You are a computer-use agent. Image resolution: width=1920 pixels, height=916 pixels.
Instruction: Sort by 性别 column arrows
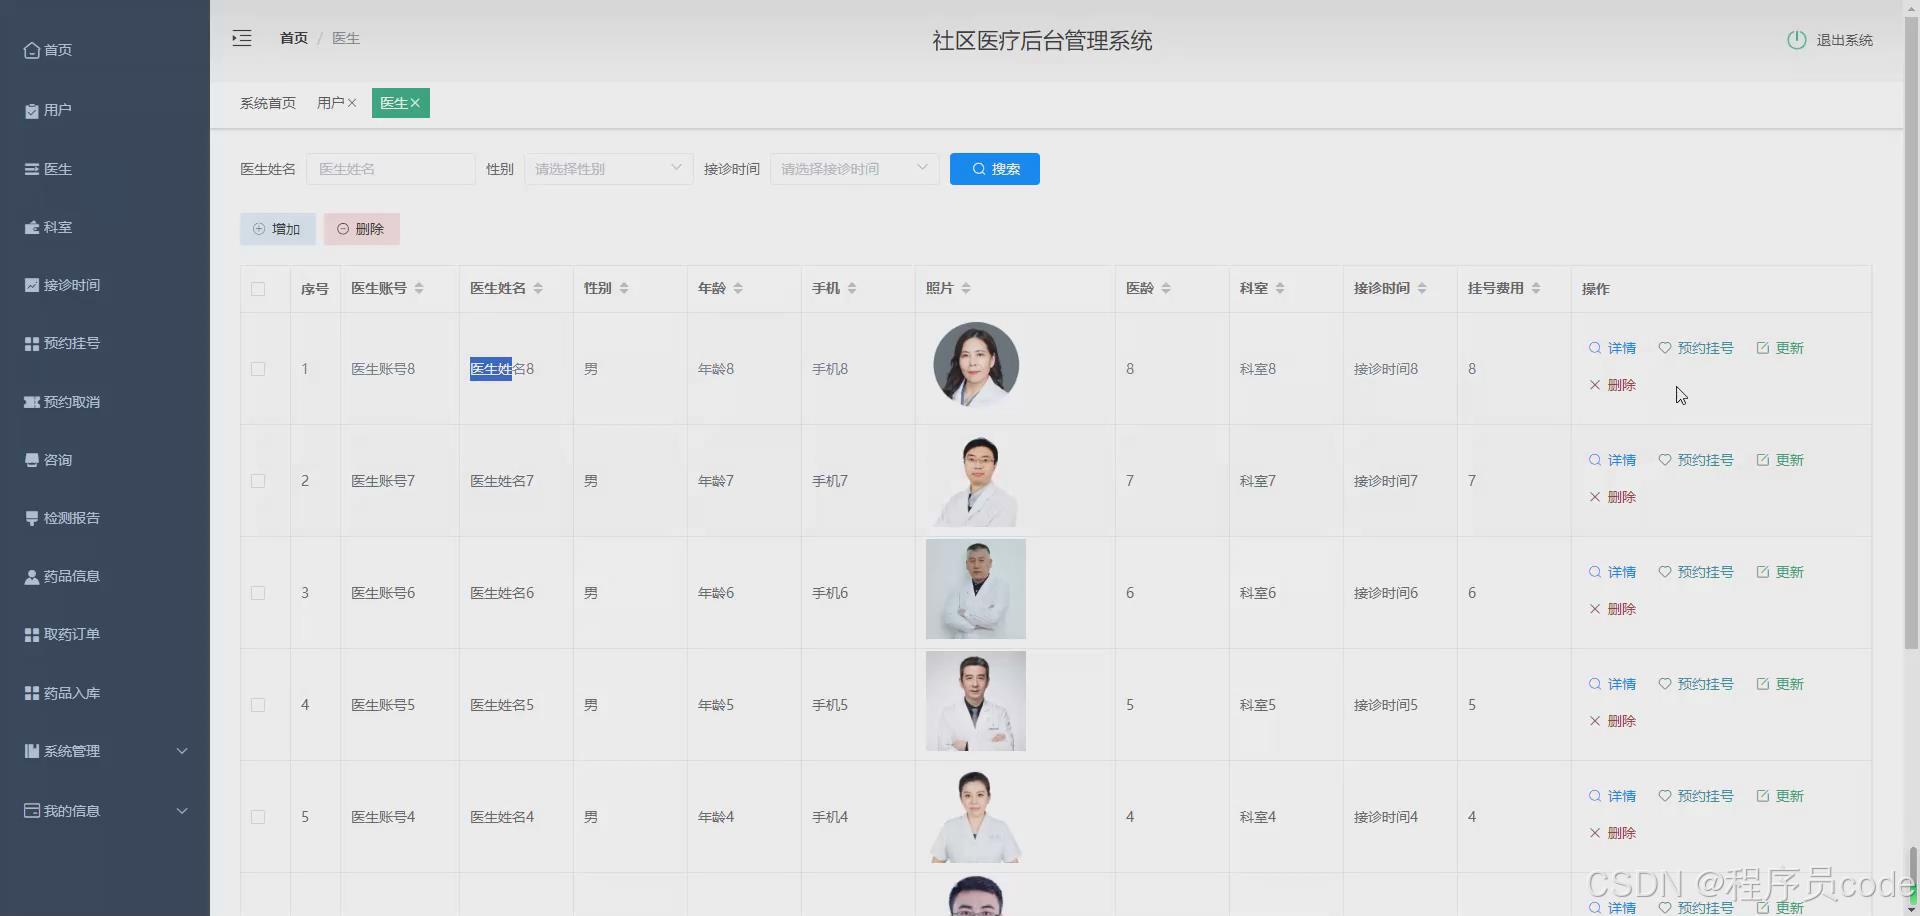(x=624, y=288)
